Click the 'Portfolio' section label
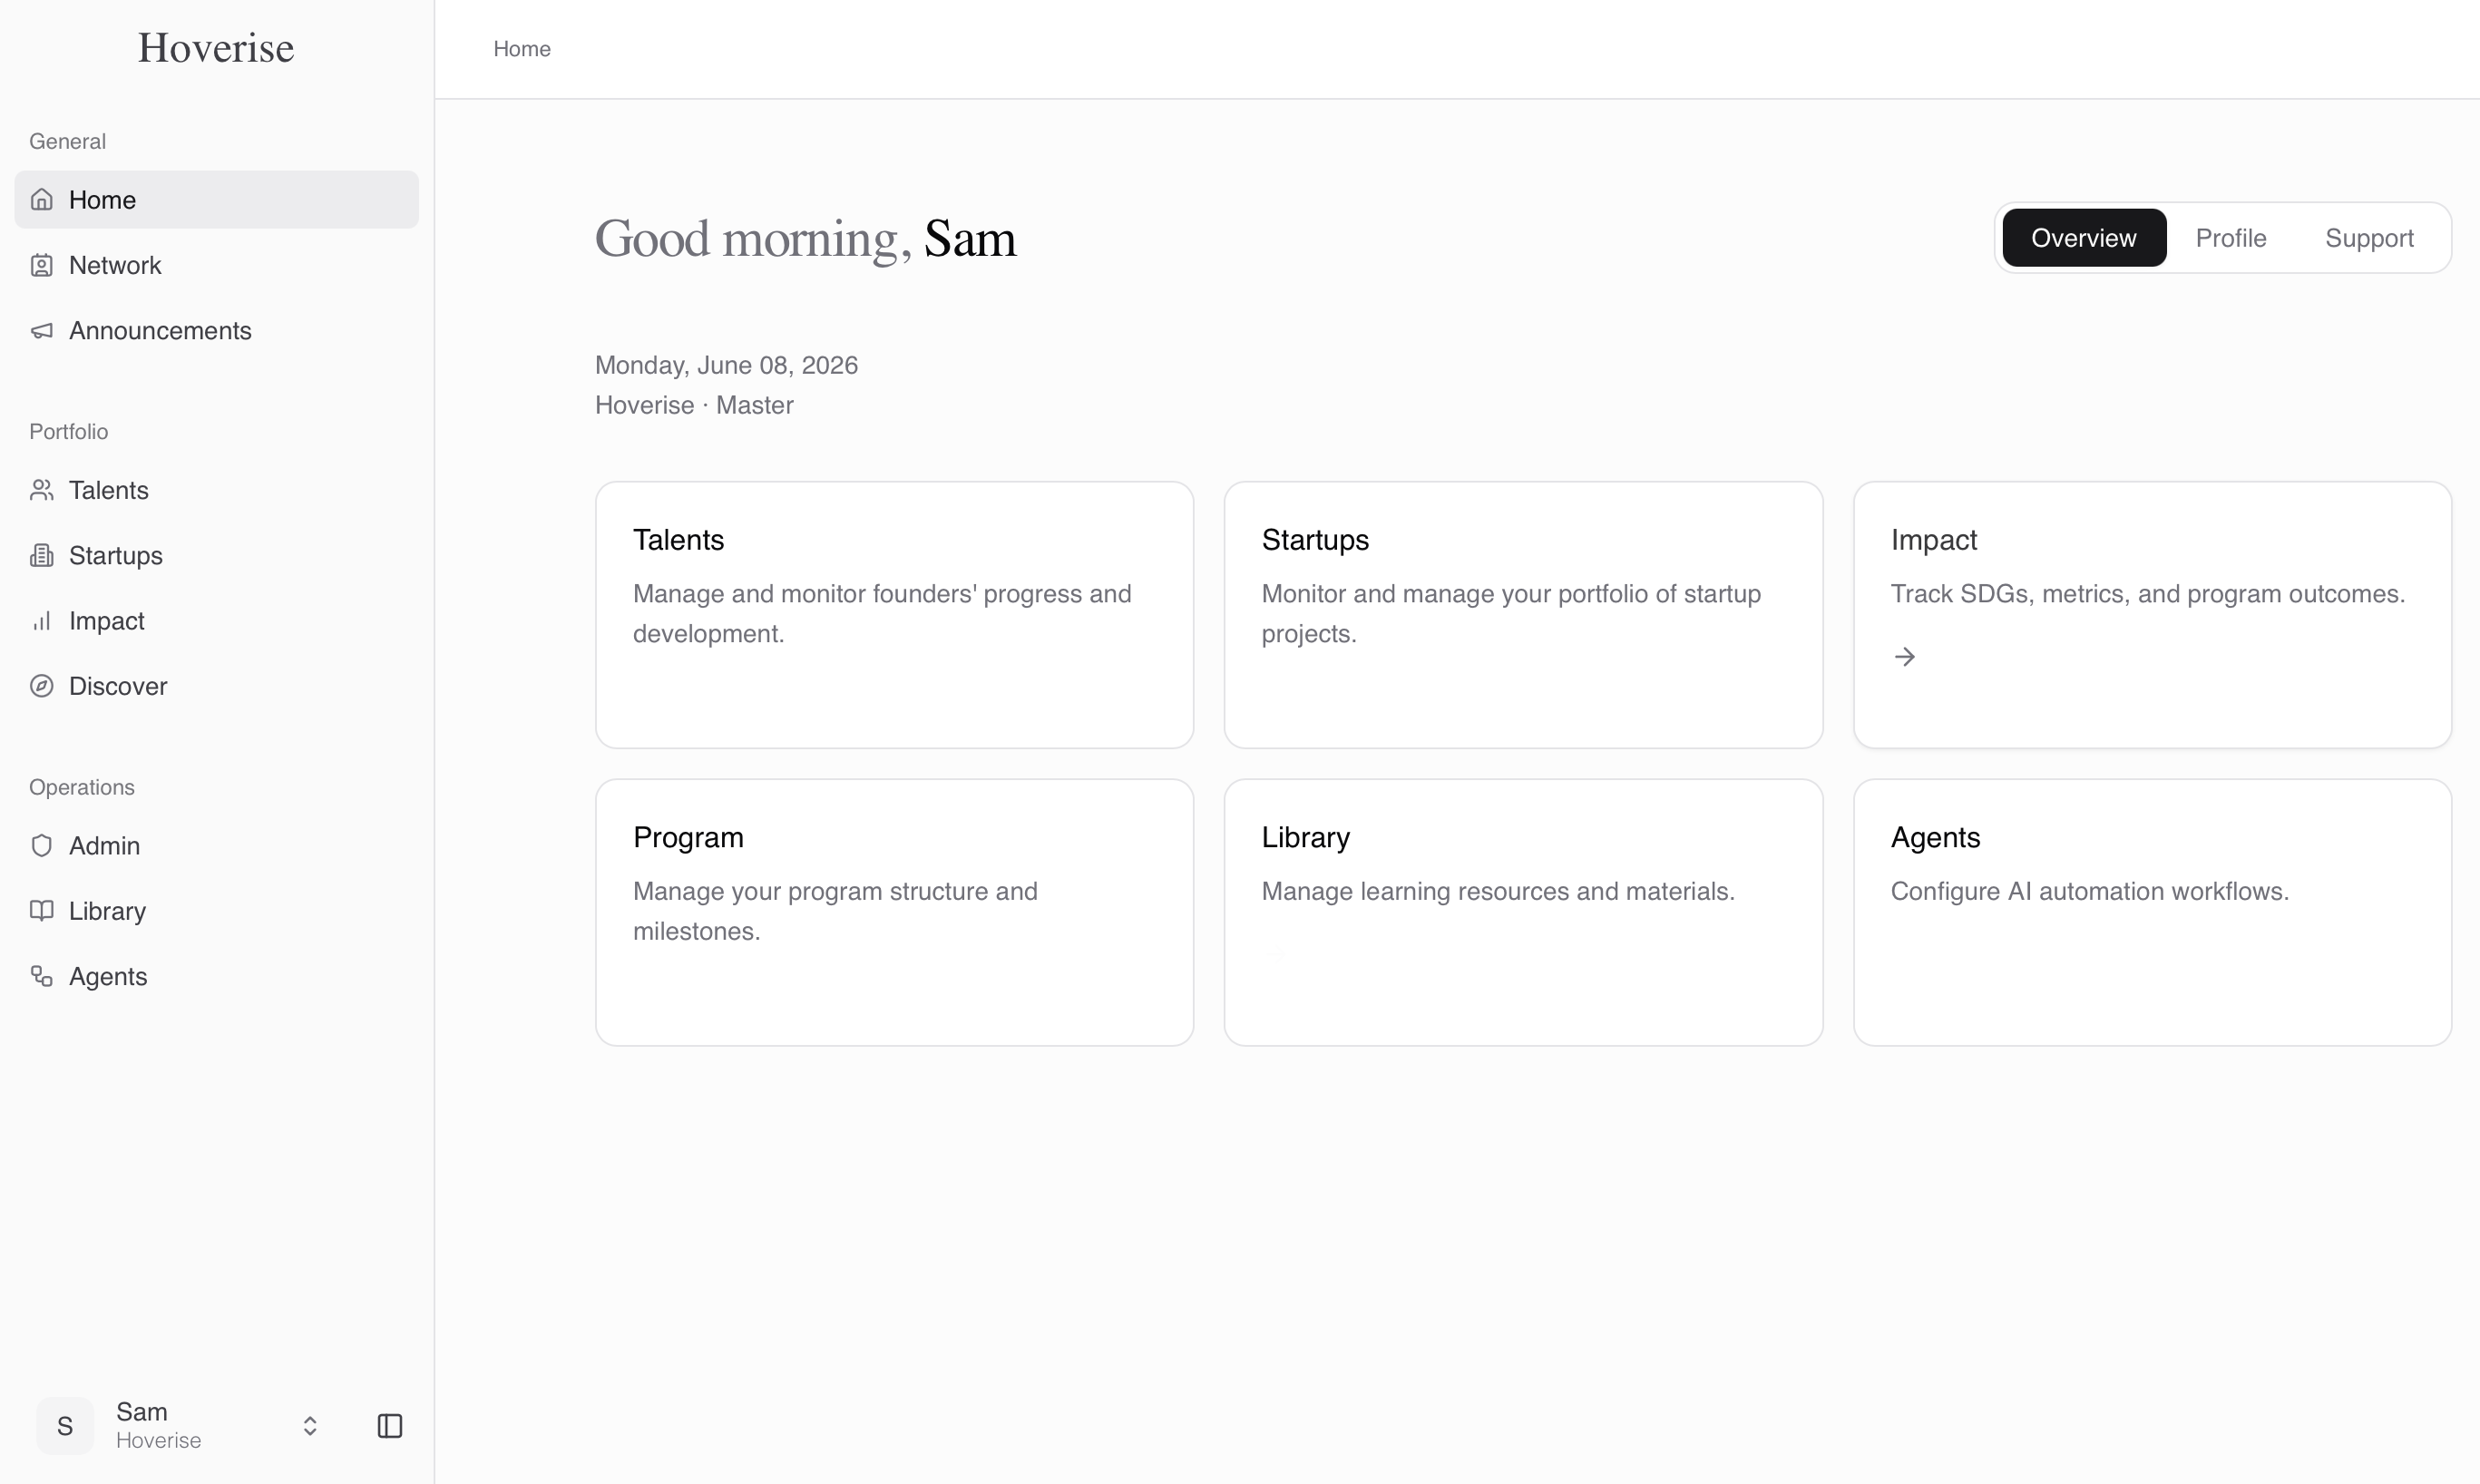Screen dimensions: 2480x1484 tap(68, 431)
